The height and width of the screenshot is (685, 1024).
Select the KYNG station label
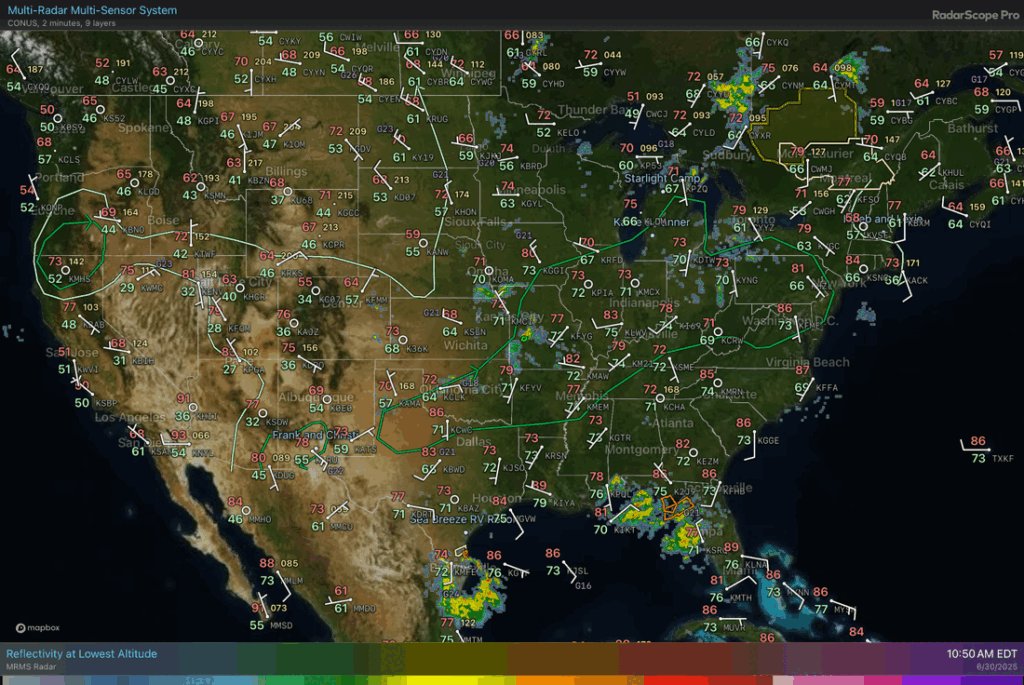pos(747,280)
